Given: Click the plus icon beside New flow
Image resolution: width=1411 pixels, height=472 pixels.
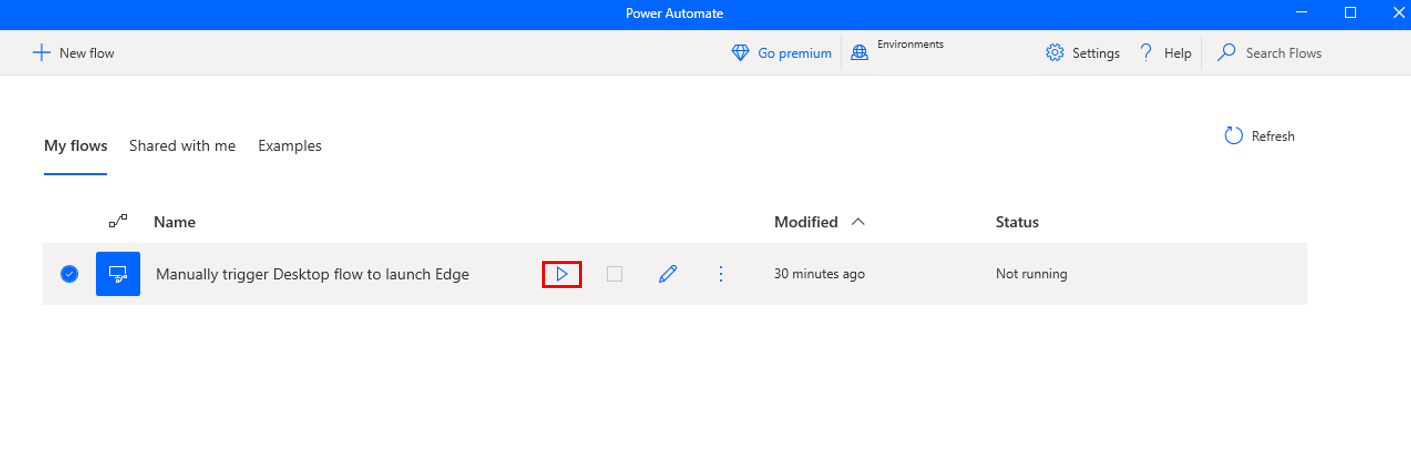Looking at the screenshot, I should point(41,53).
